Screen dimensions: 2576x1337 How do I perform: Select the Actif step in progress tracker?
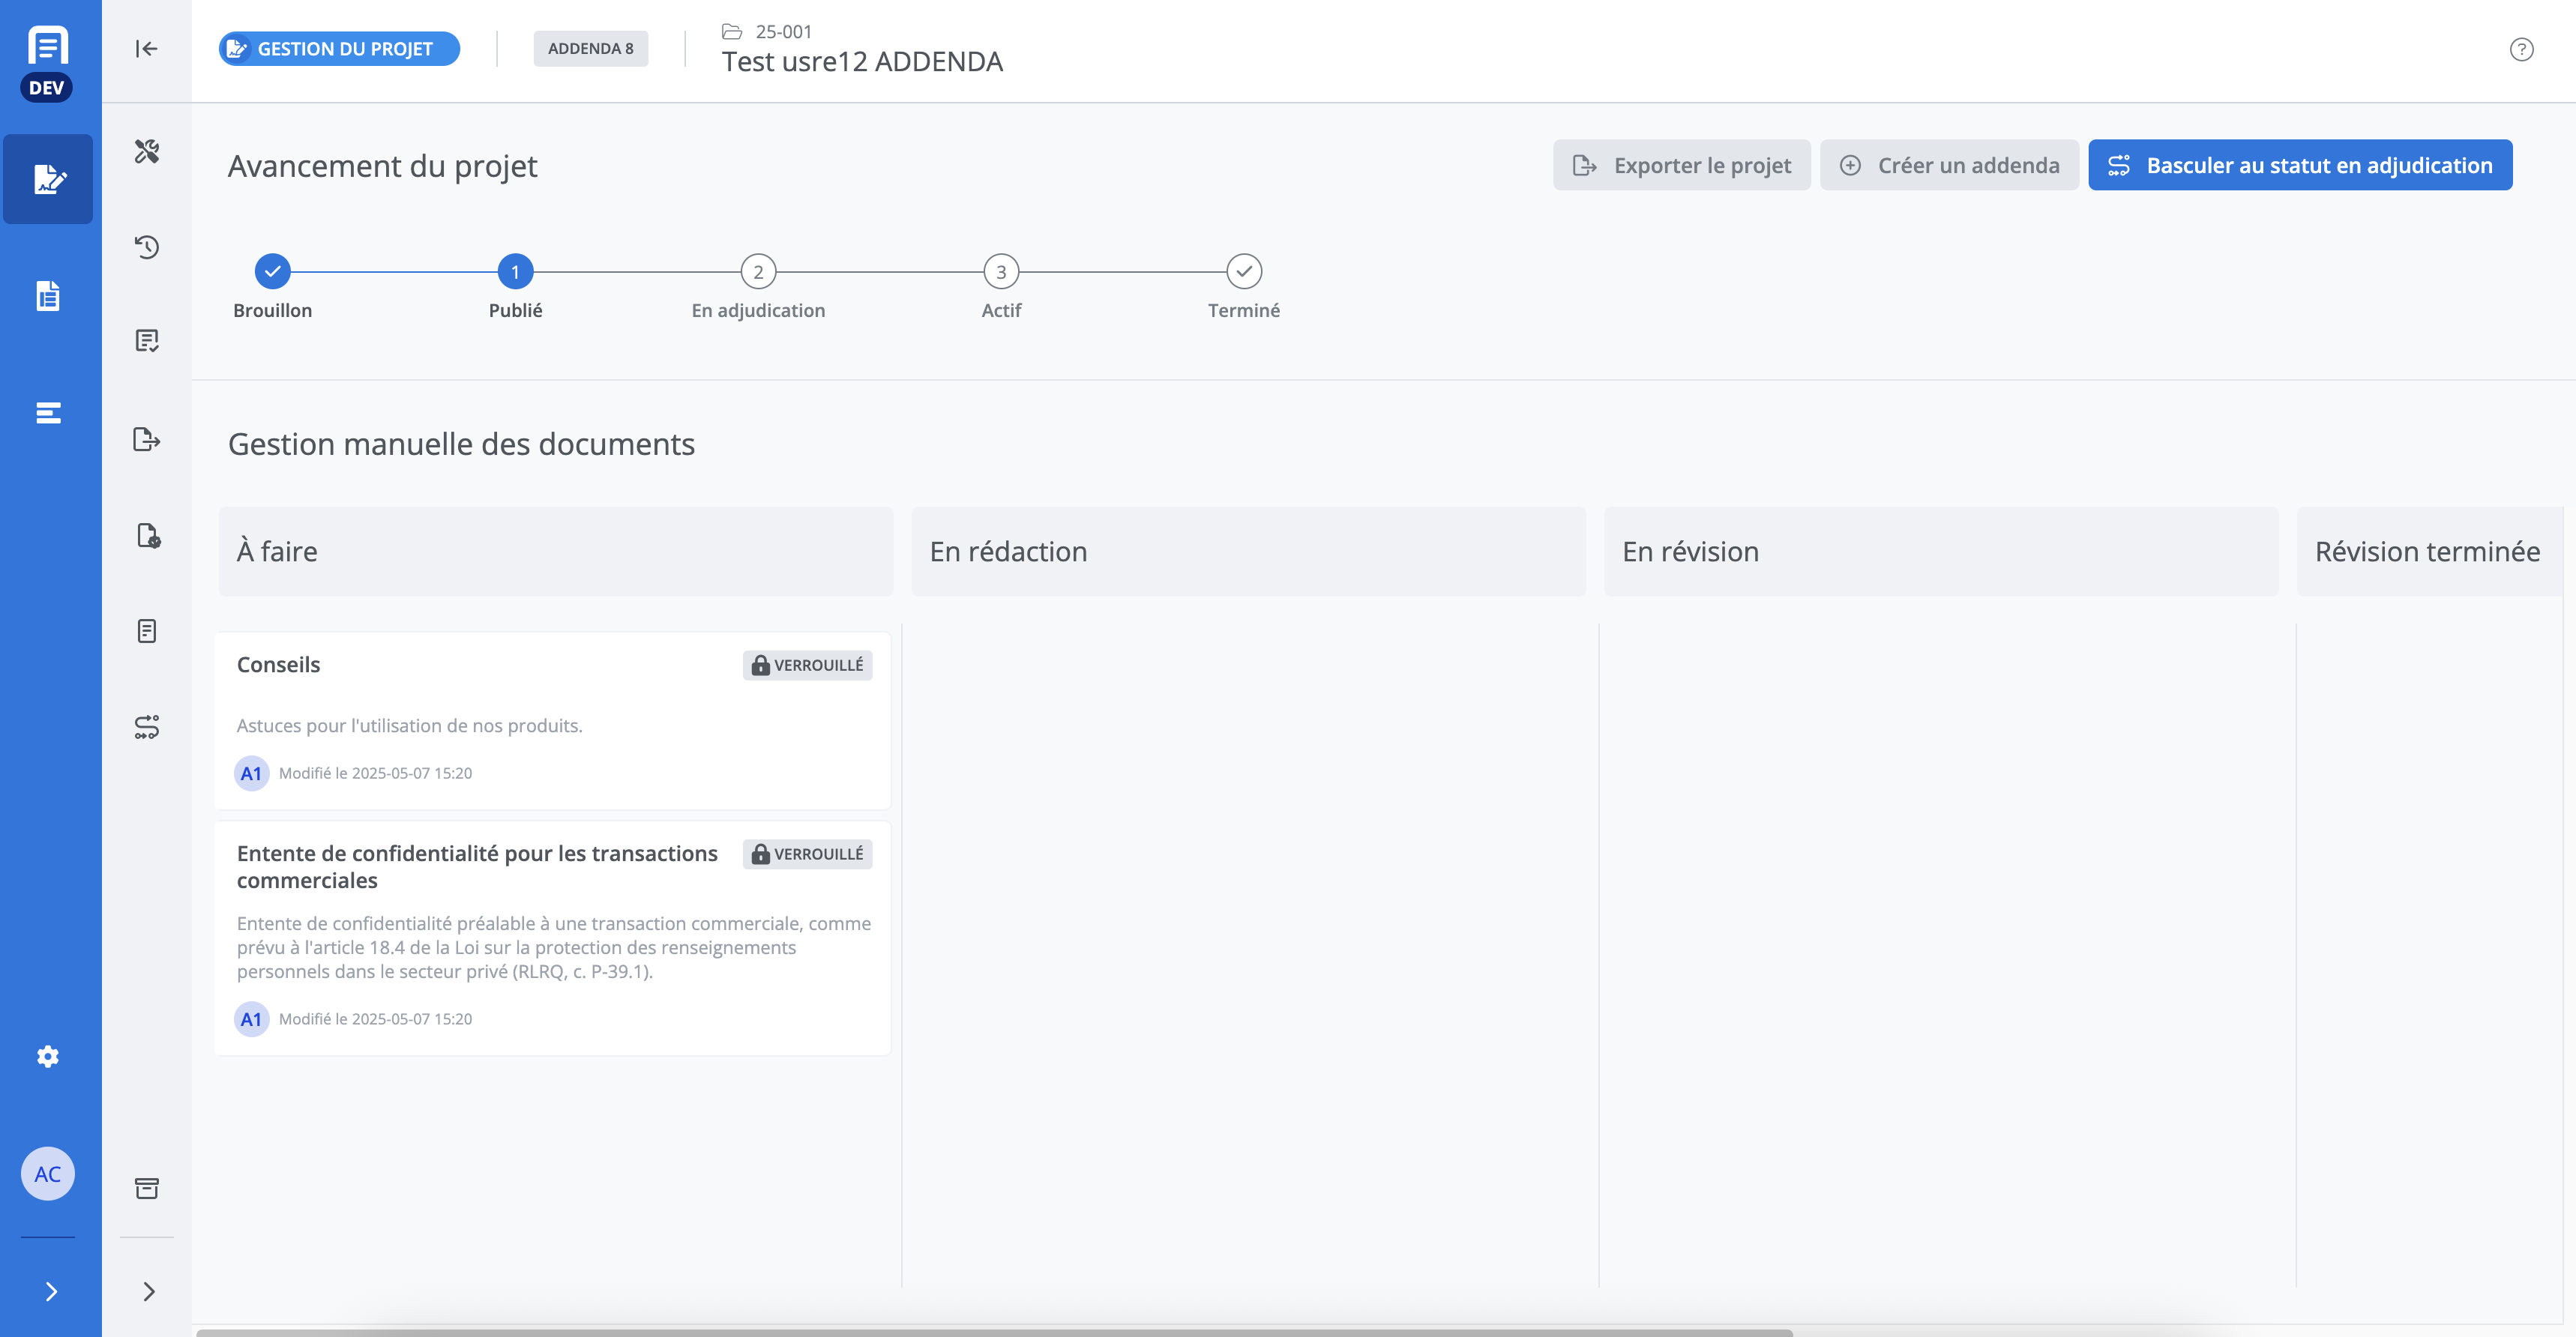tap(1001, 272)
